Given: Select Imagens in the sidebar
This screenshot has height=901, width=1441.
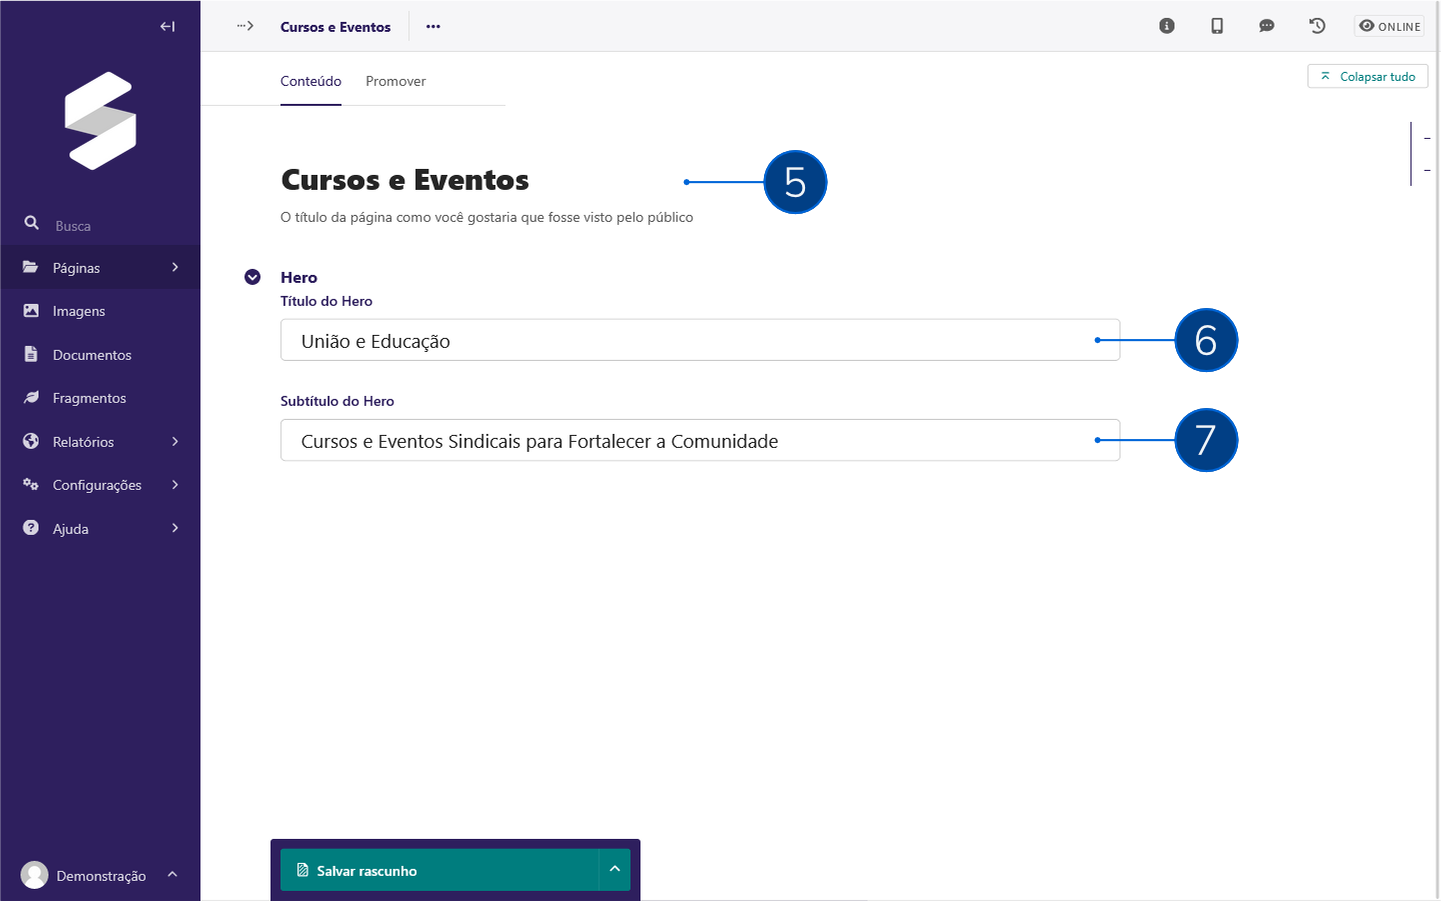Looking at the screenshot, I should click(x=78, y=311).
